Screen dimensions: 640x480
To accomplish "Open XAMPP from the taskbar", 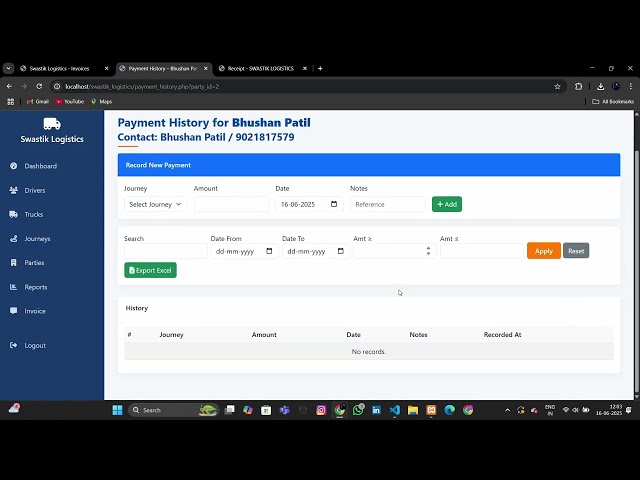I will click(431, 410).
